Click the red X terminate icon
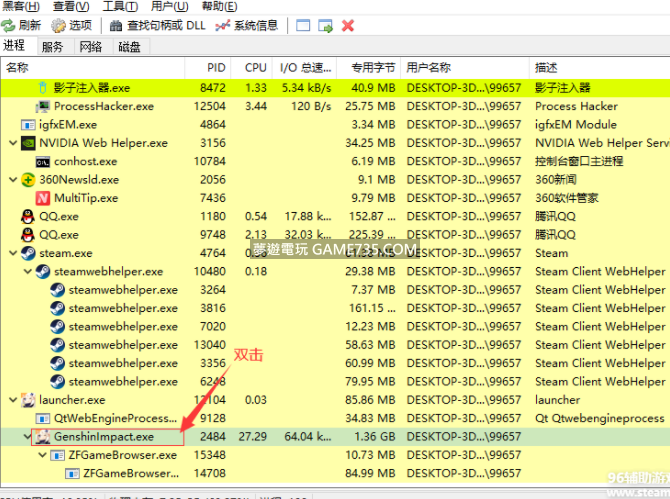The height and width of the screenshot is (499, 670). pos(348,26)
